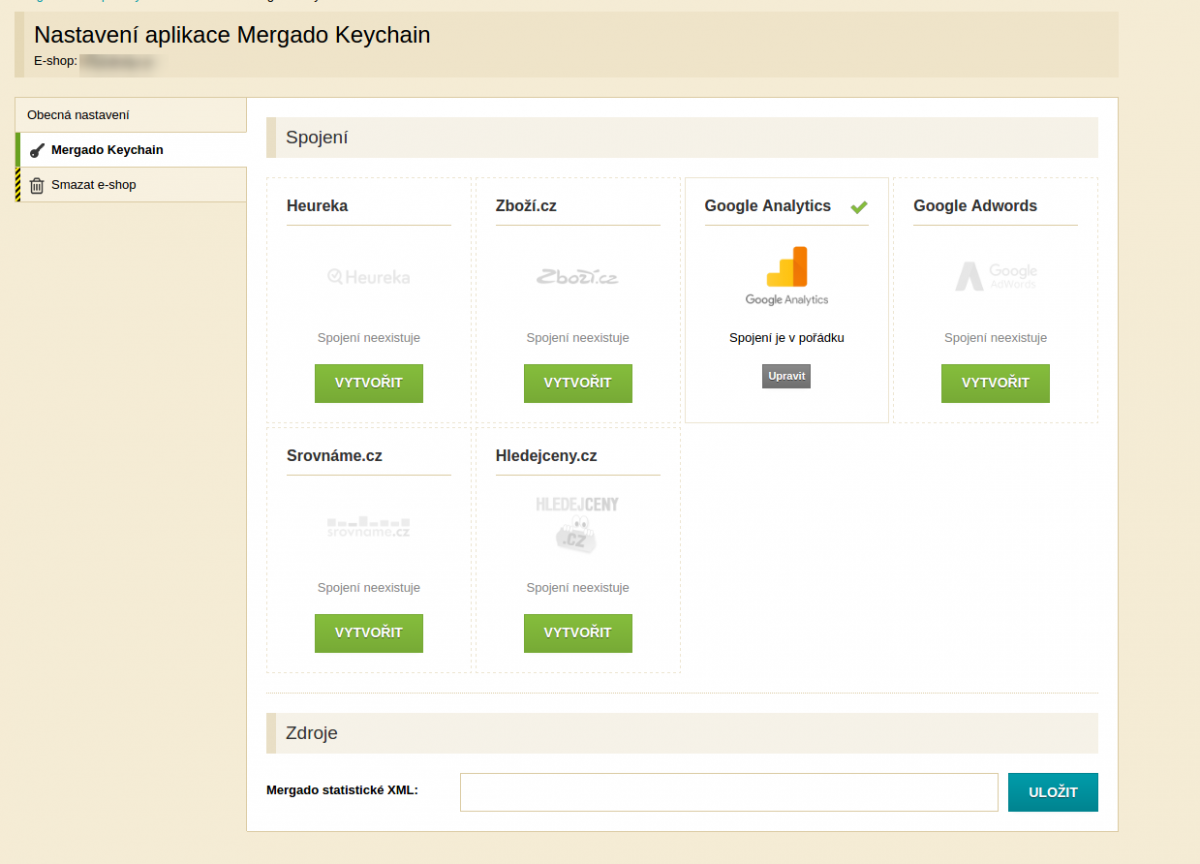Open Obecná nastavení settings section
The image size is (1200, 864).
click(x=131, y=115)
